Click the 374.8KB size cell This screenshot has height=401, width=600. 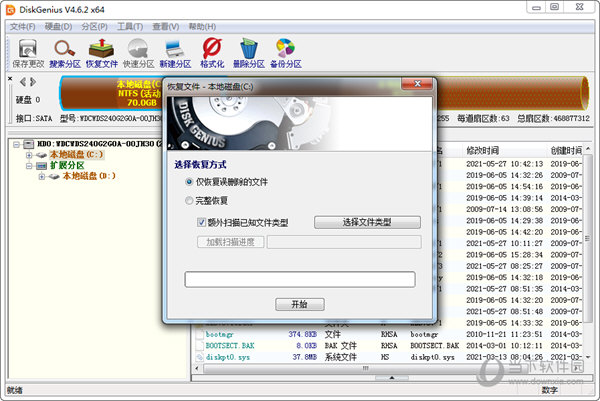click(x=303, y=334)
